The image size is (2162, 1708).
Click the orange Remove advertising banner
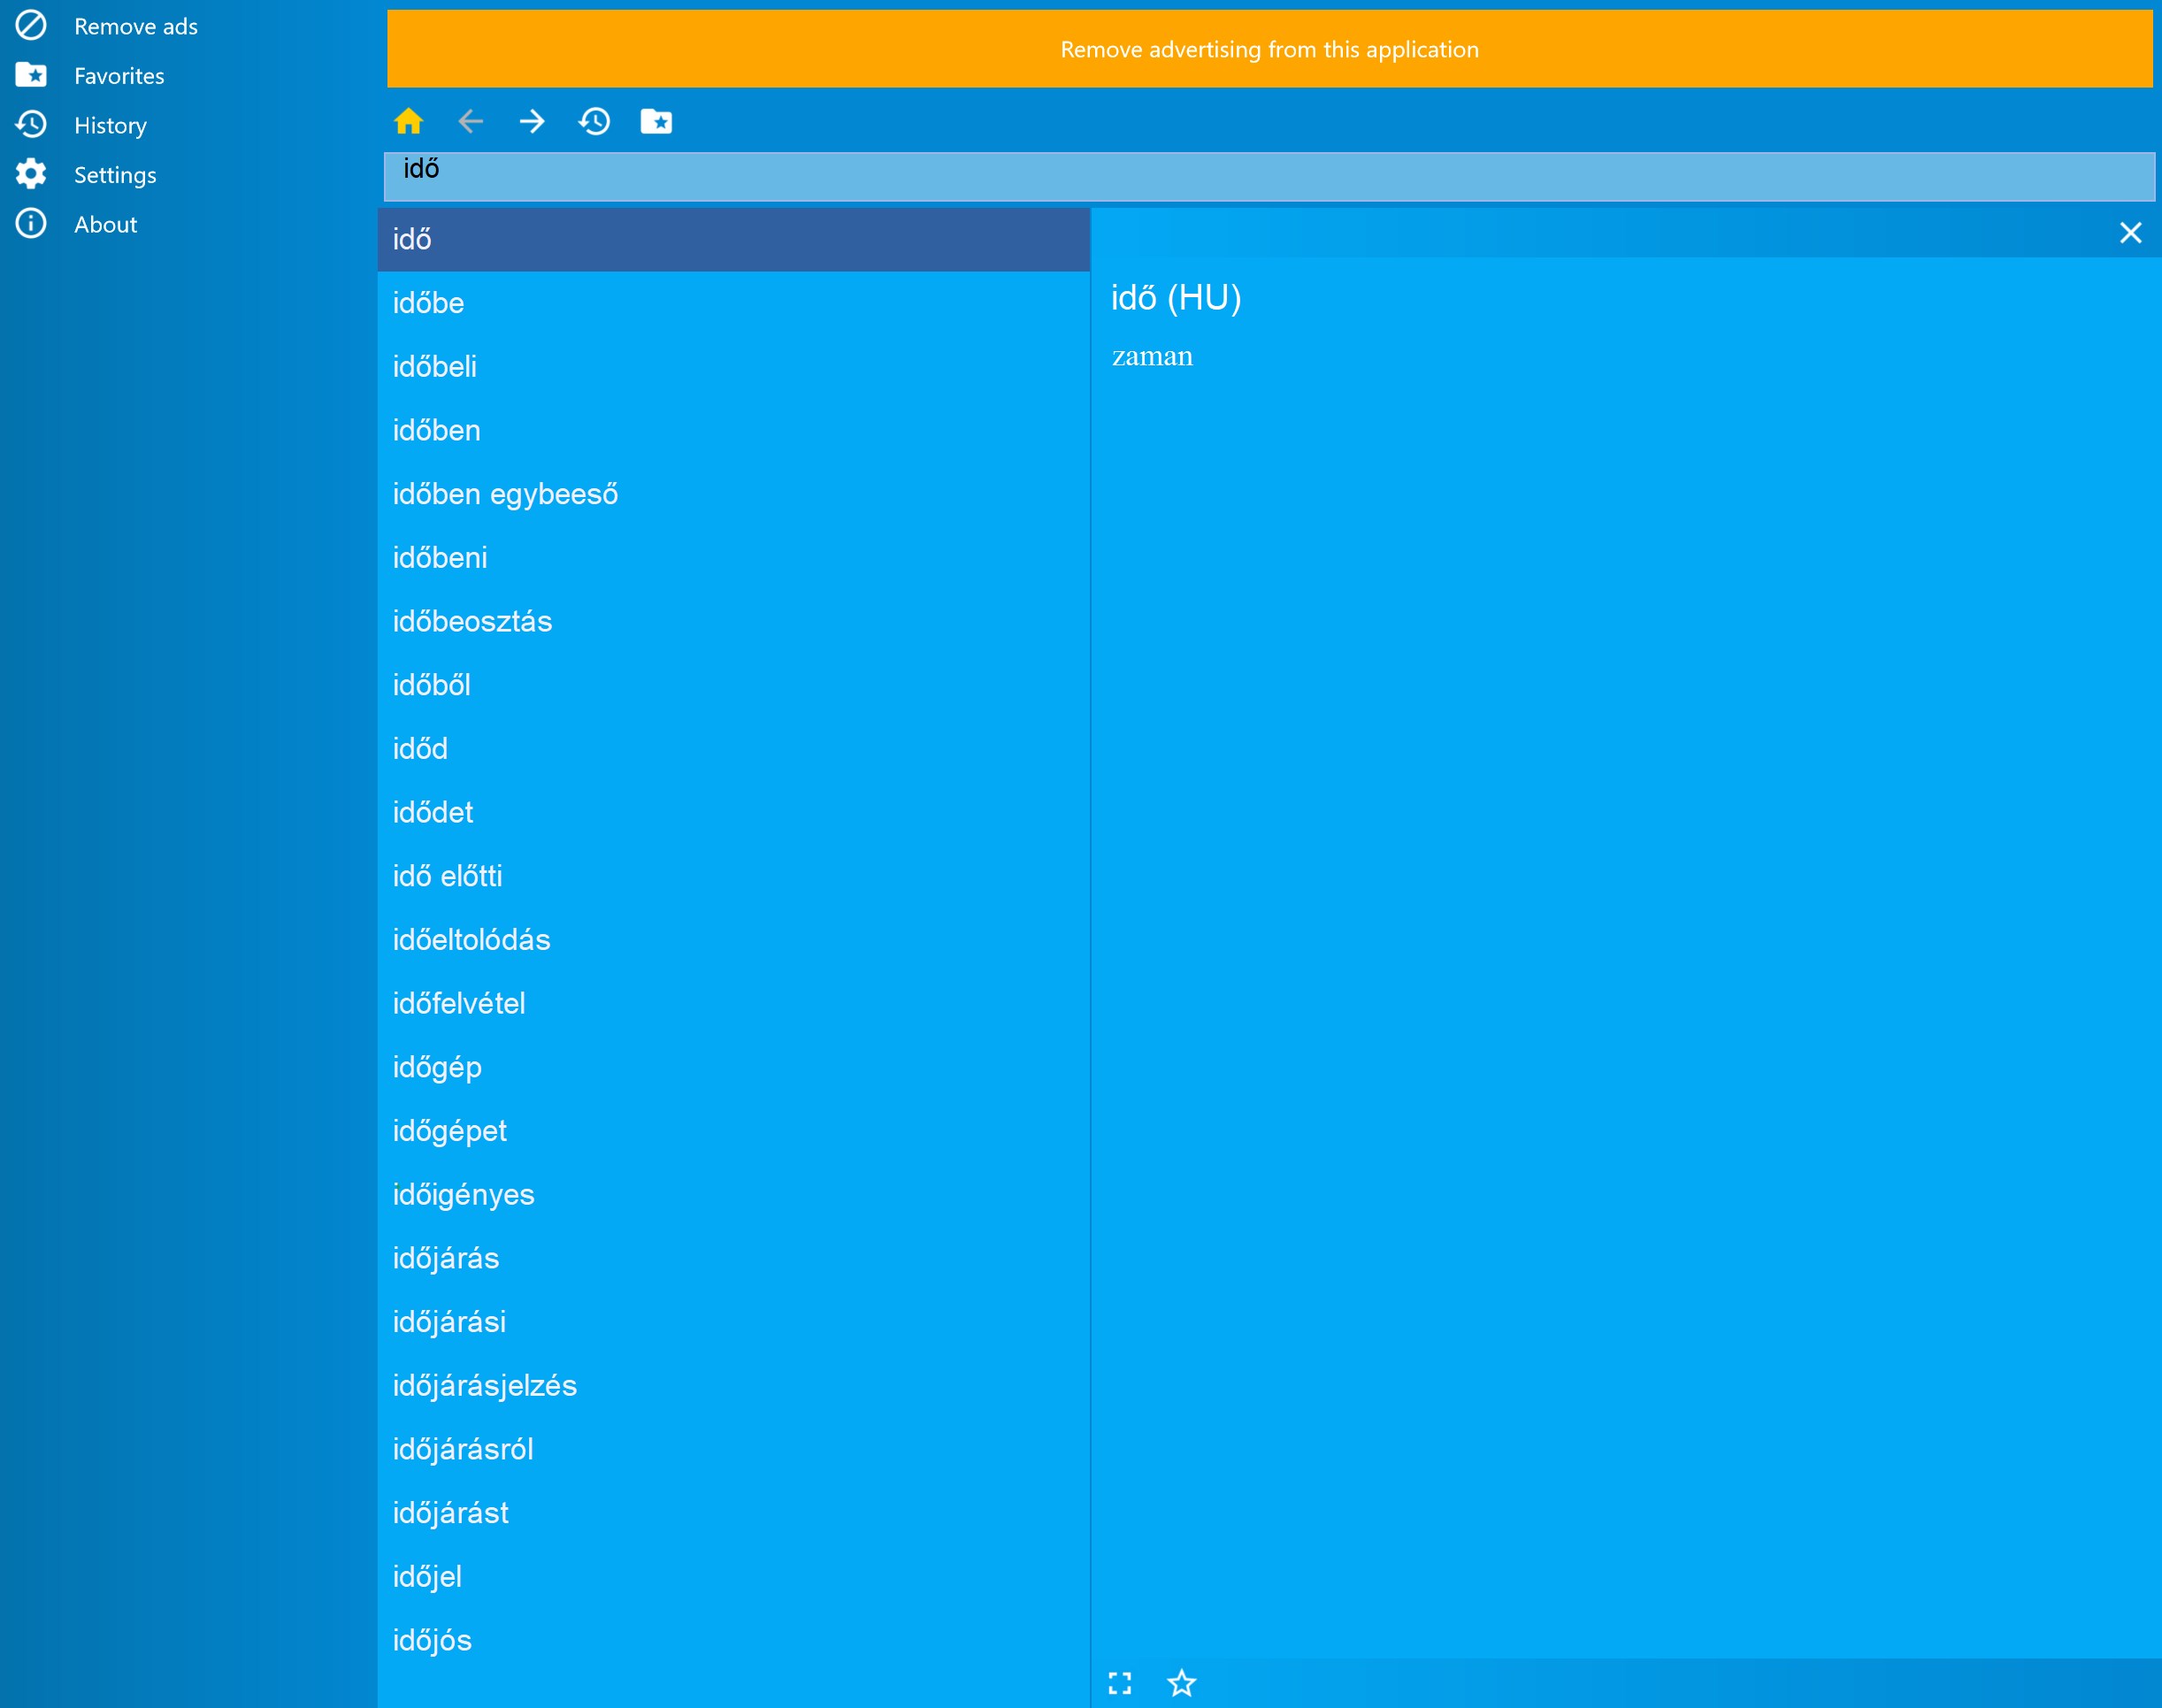click(x=1268, y=49)
